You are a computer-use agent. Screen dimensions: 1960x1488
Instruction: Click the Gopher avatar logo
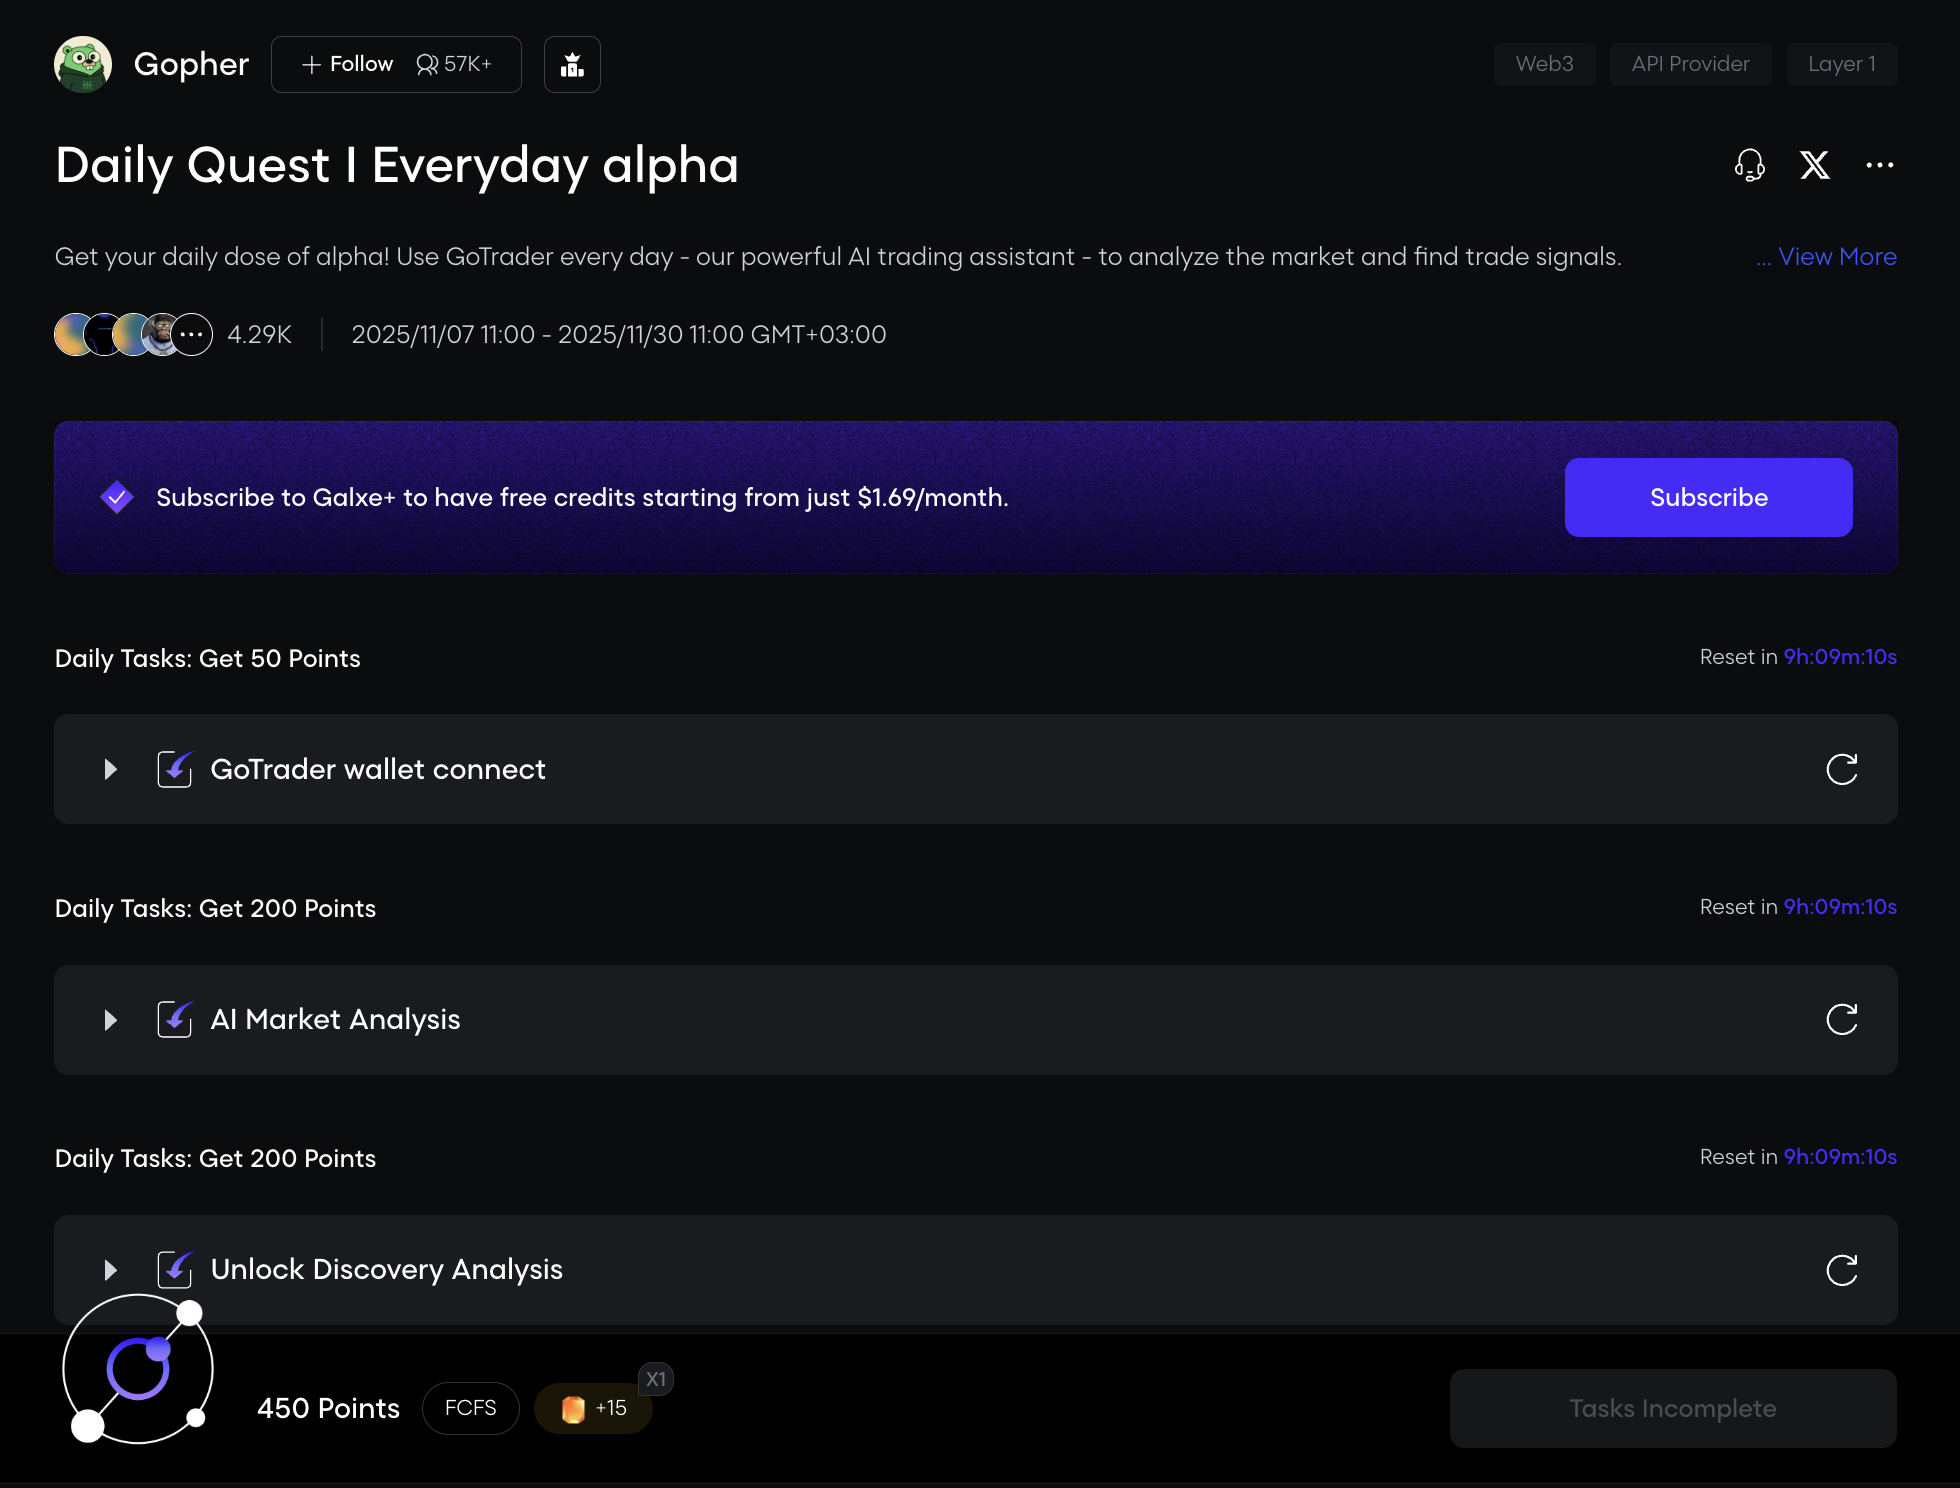coord(83,65)
